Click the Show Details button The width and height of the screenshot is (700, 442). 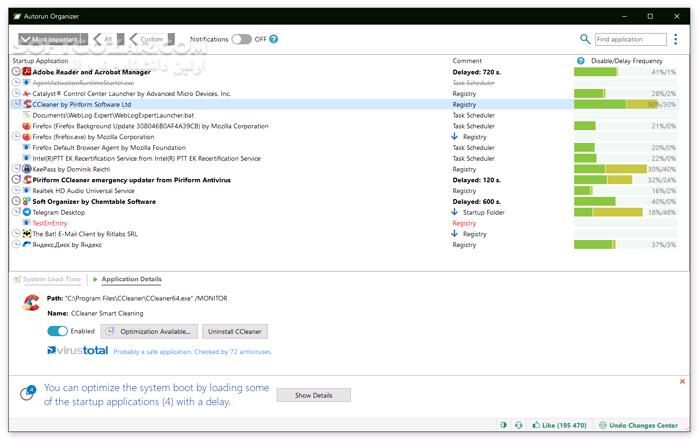[313, 395]
